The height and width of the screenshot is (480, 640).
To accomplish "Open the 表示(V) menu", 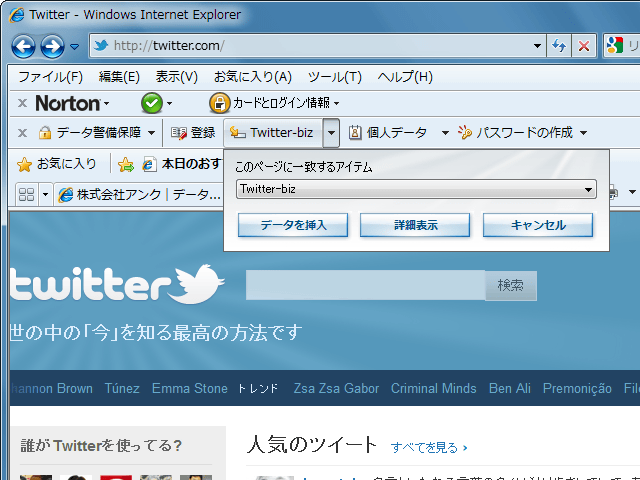I will click(x=176, y=77).
